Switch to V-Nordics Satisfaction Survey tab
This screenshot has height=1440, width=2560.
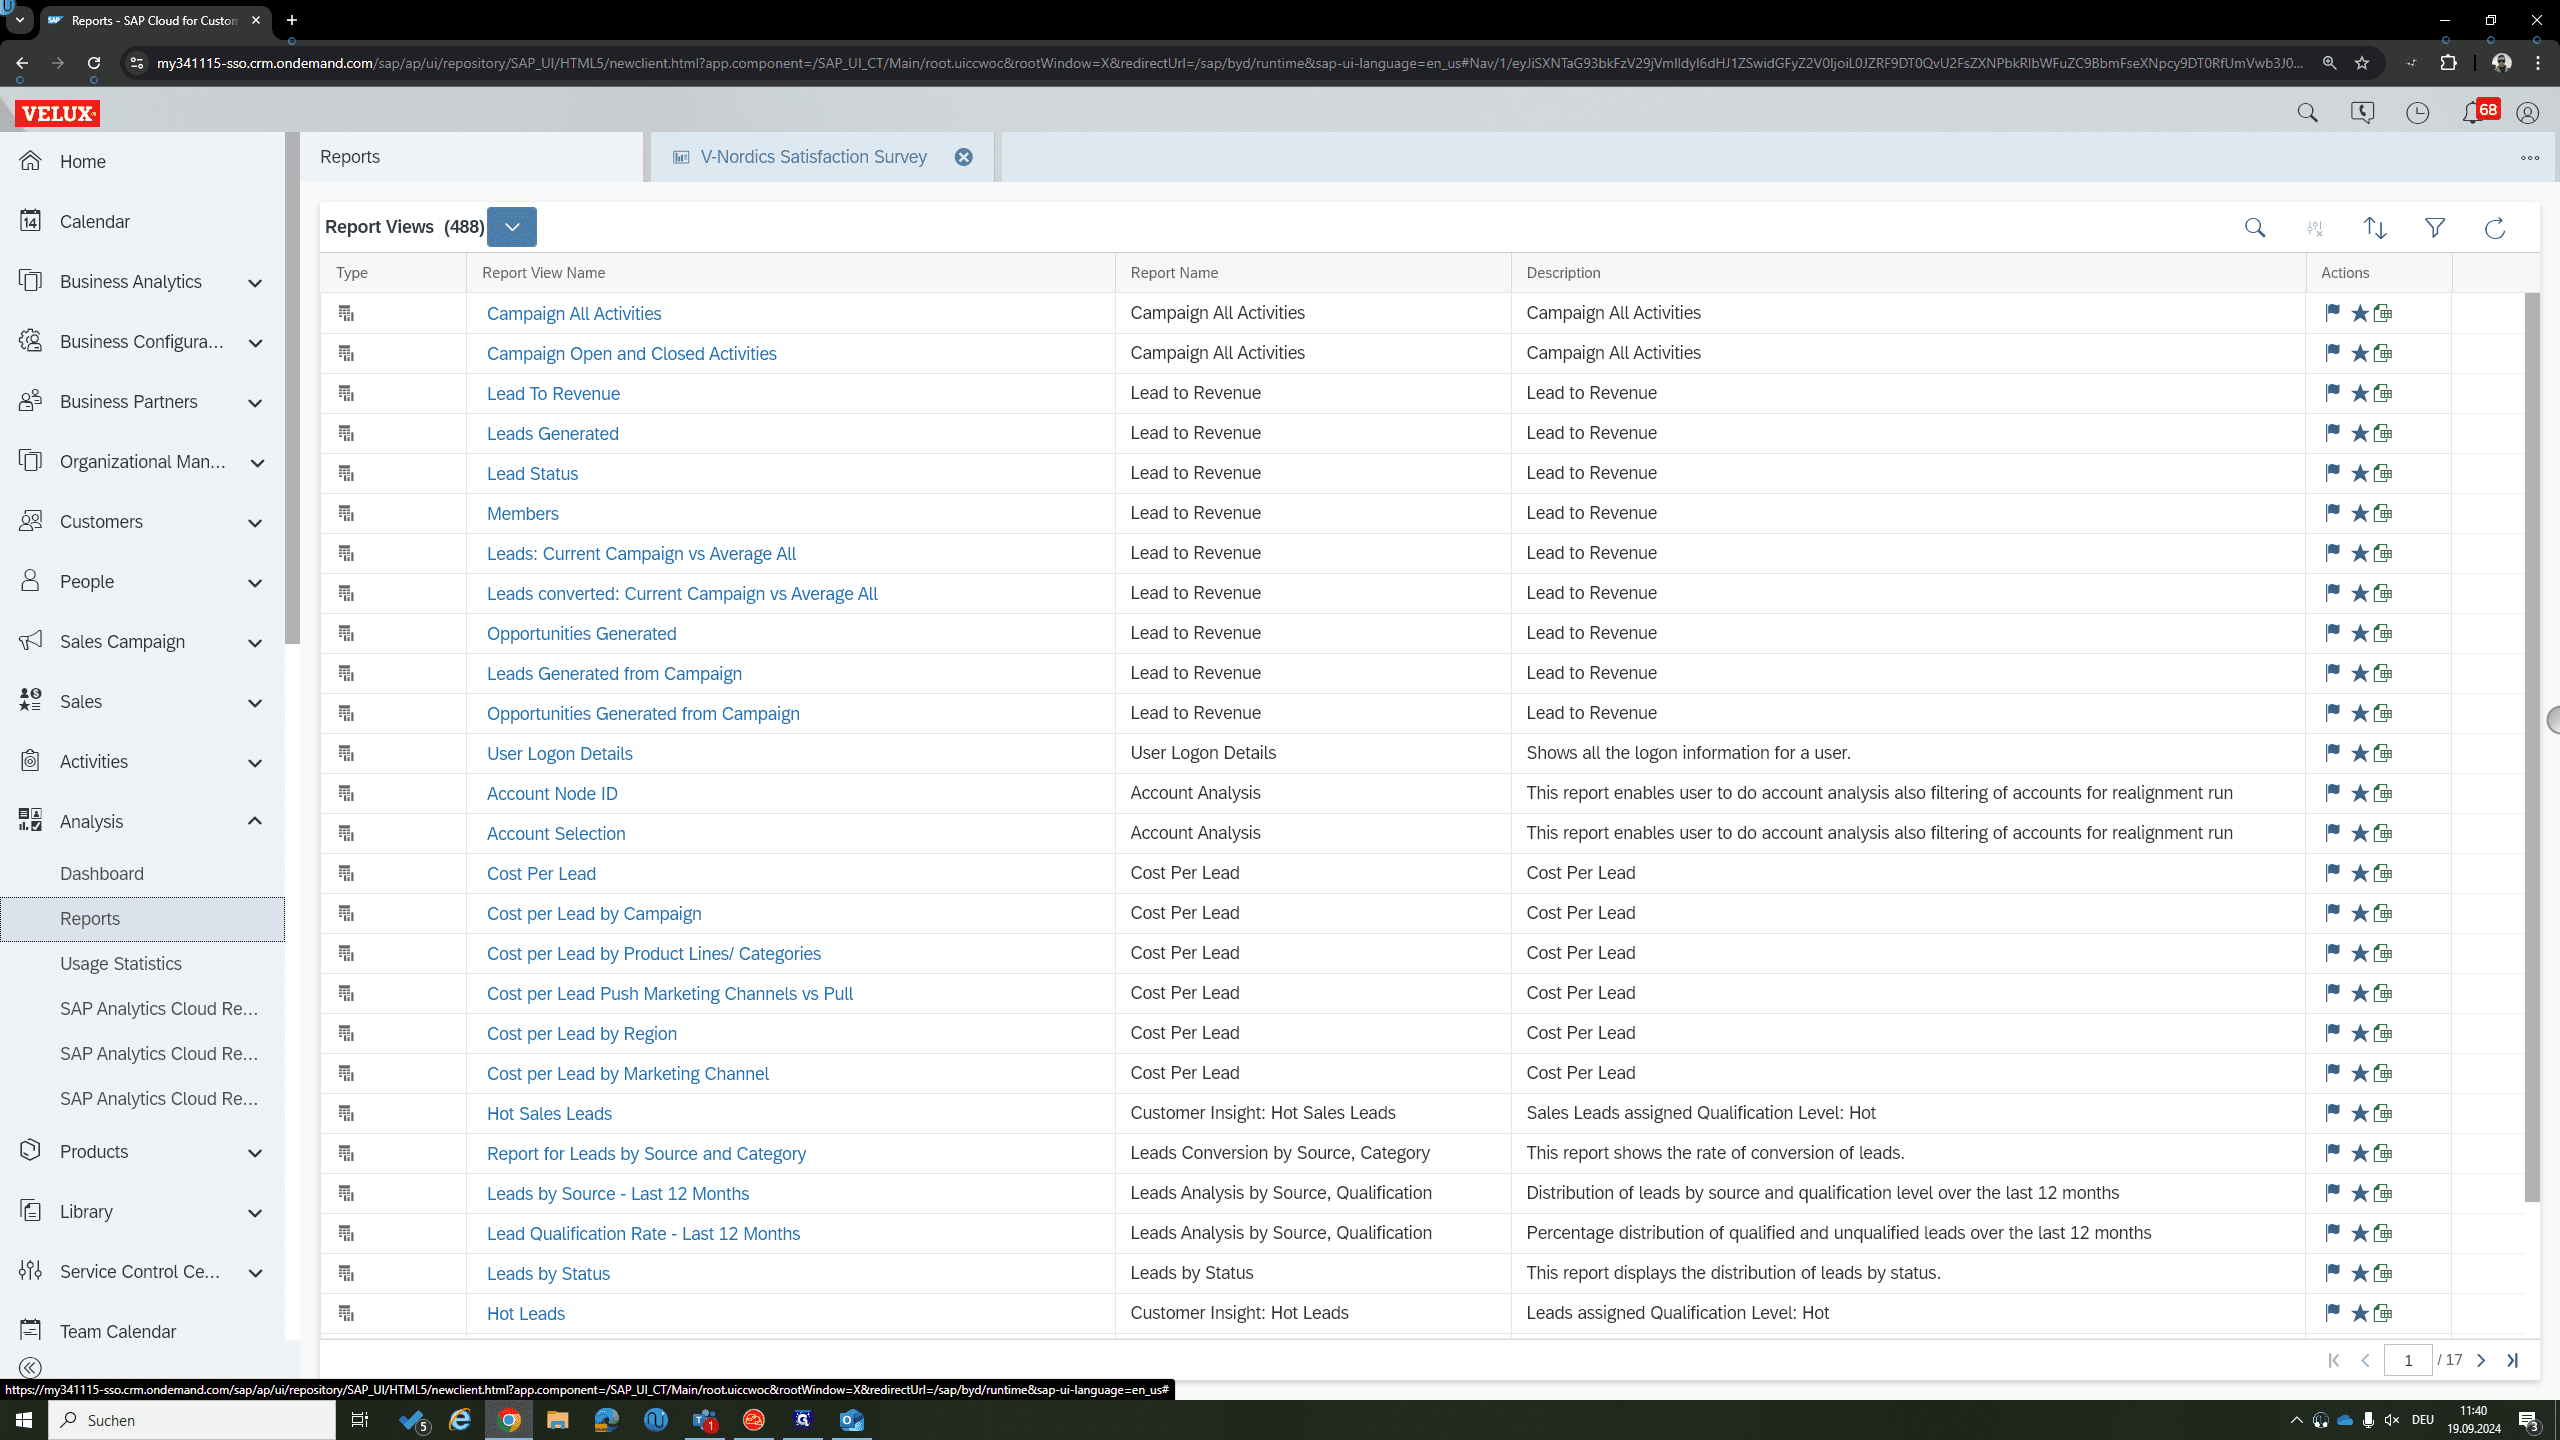(813, 157)
